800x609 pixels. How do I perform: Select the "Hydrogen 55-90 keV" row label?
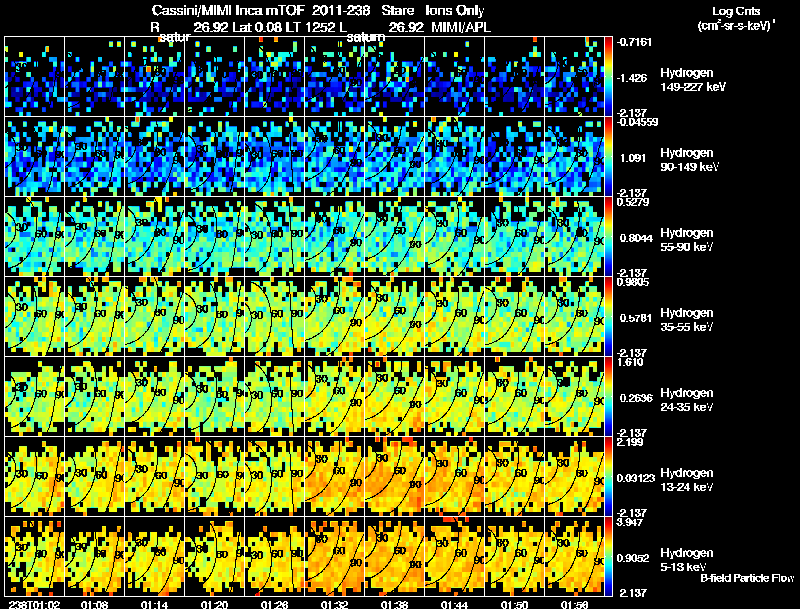[x=686, y=240]
